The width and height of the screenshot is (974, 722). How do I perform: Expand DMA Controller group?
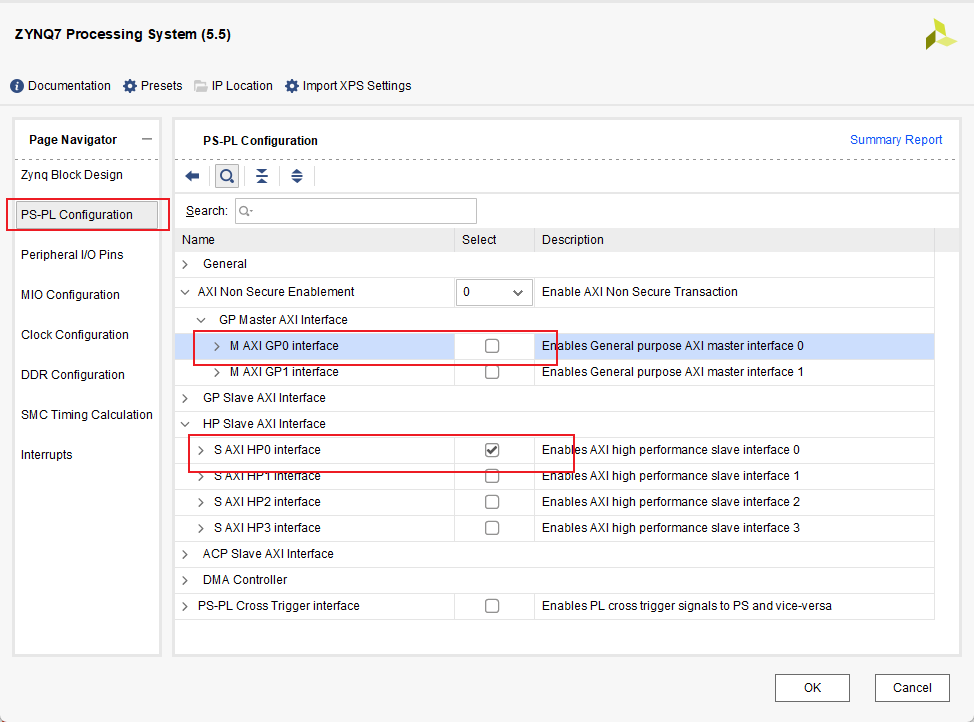(x=185, y=580)
